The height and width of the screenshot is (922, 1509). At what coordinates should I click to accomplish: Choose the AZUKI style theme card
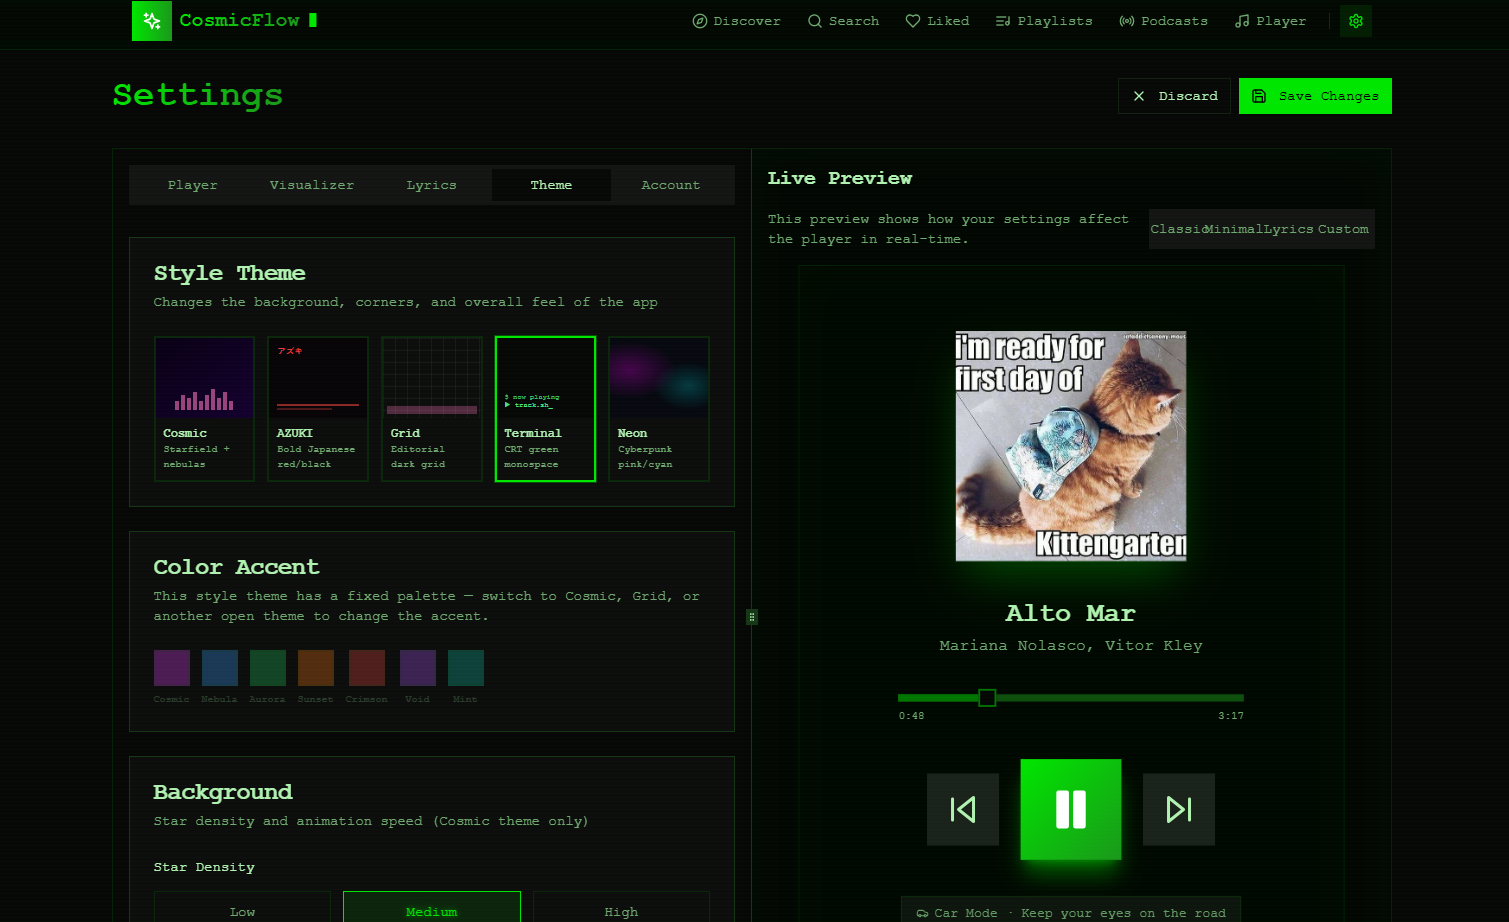(x=318, y=409)
